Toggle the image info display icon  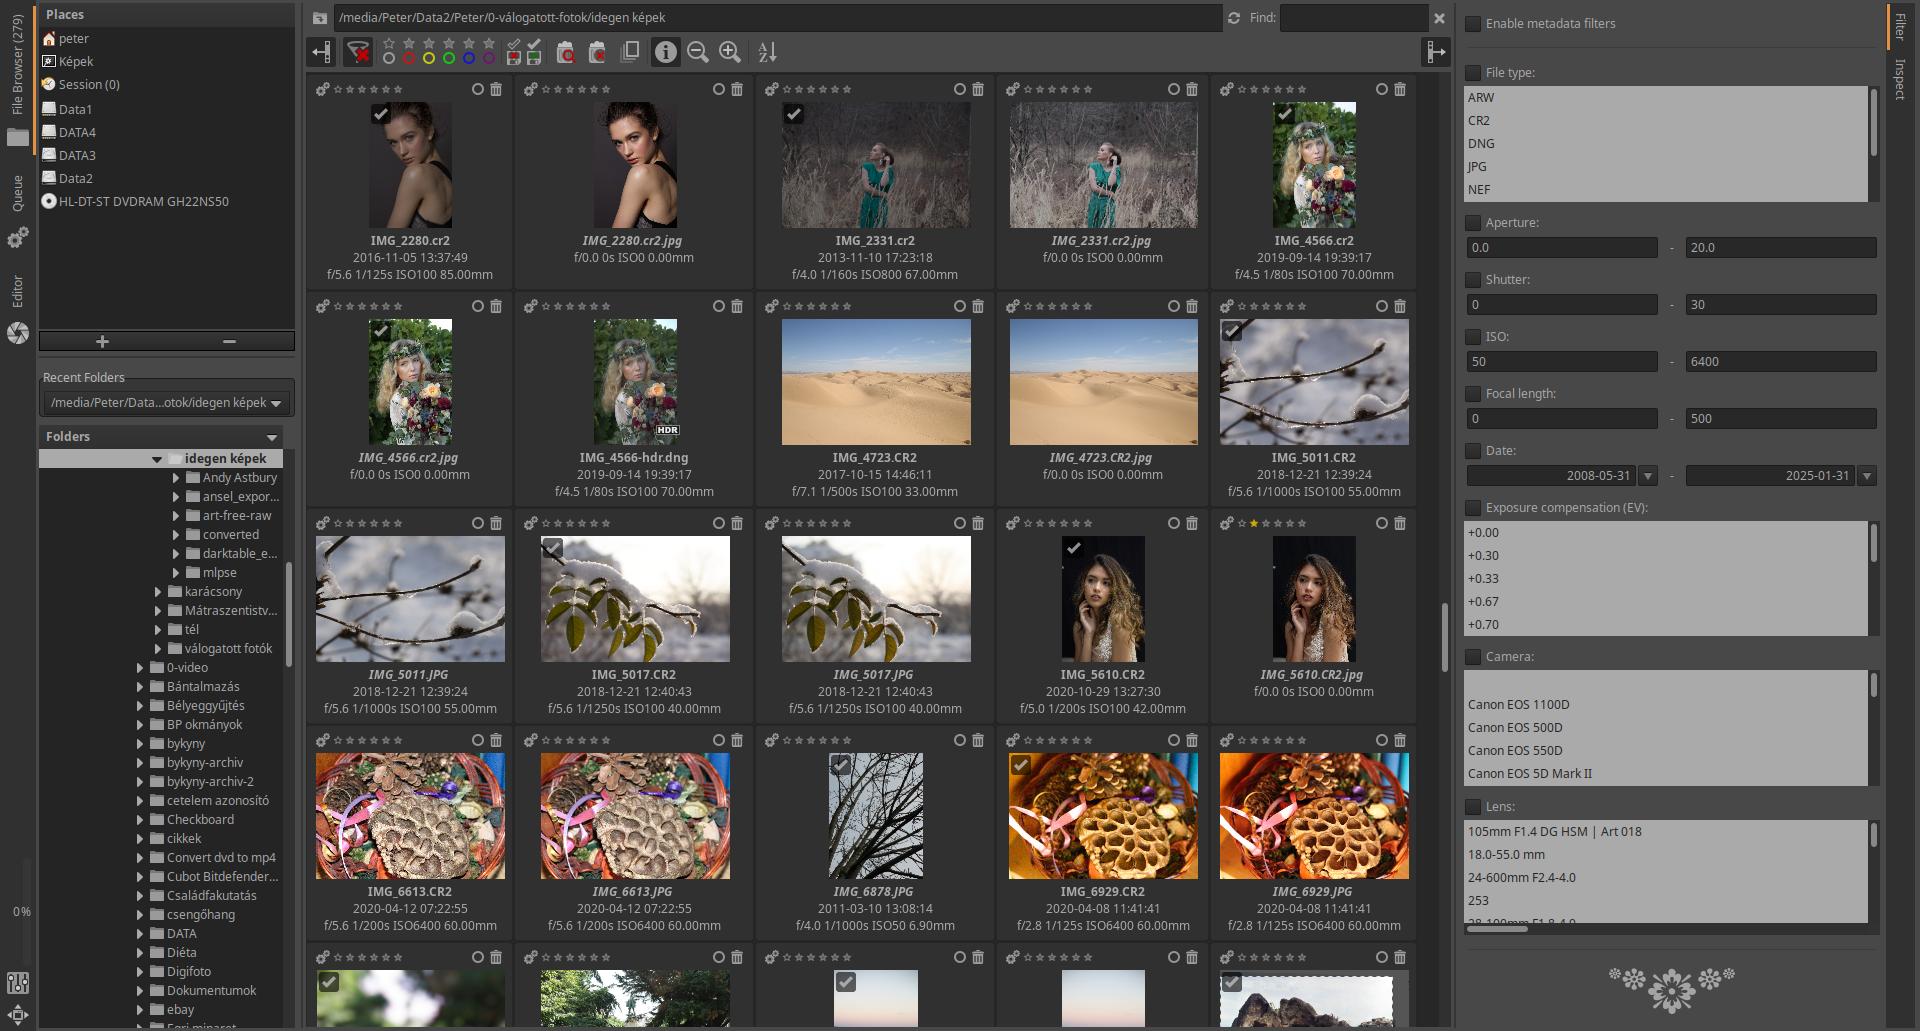(665, 52)
